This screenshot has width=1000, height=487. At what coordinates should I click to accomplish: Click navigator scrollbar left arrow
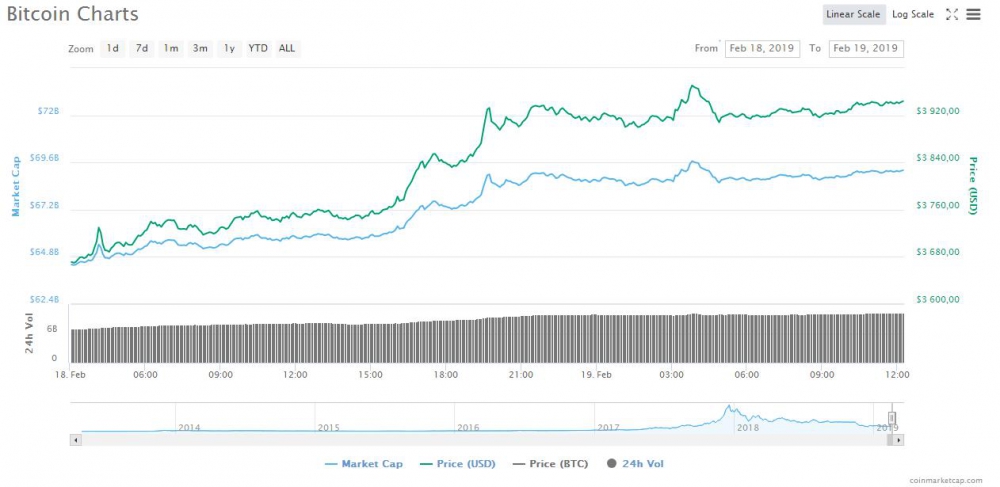pos(75,440)
